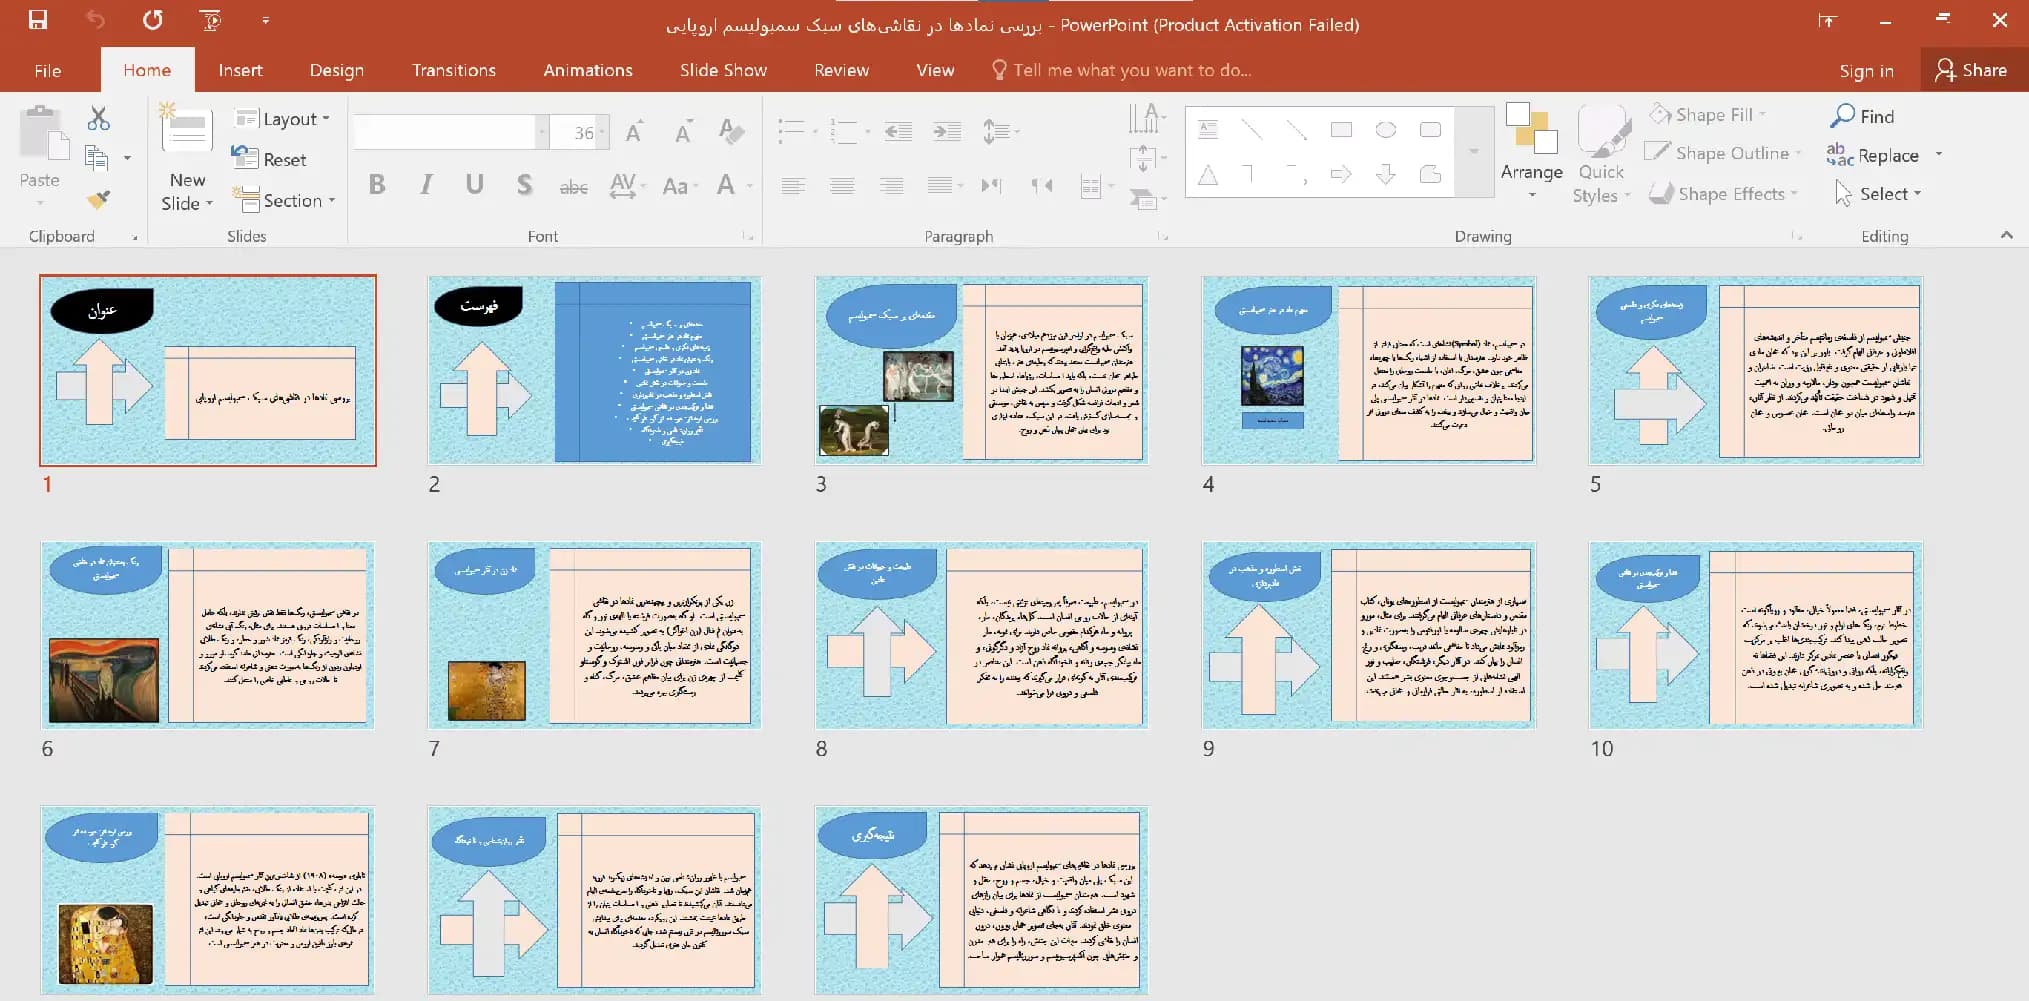Toggle Italic formatting
Image resolution: width=2029 pixels, height=1001 pixels.
click(x=426, y=184)
